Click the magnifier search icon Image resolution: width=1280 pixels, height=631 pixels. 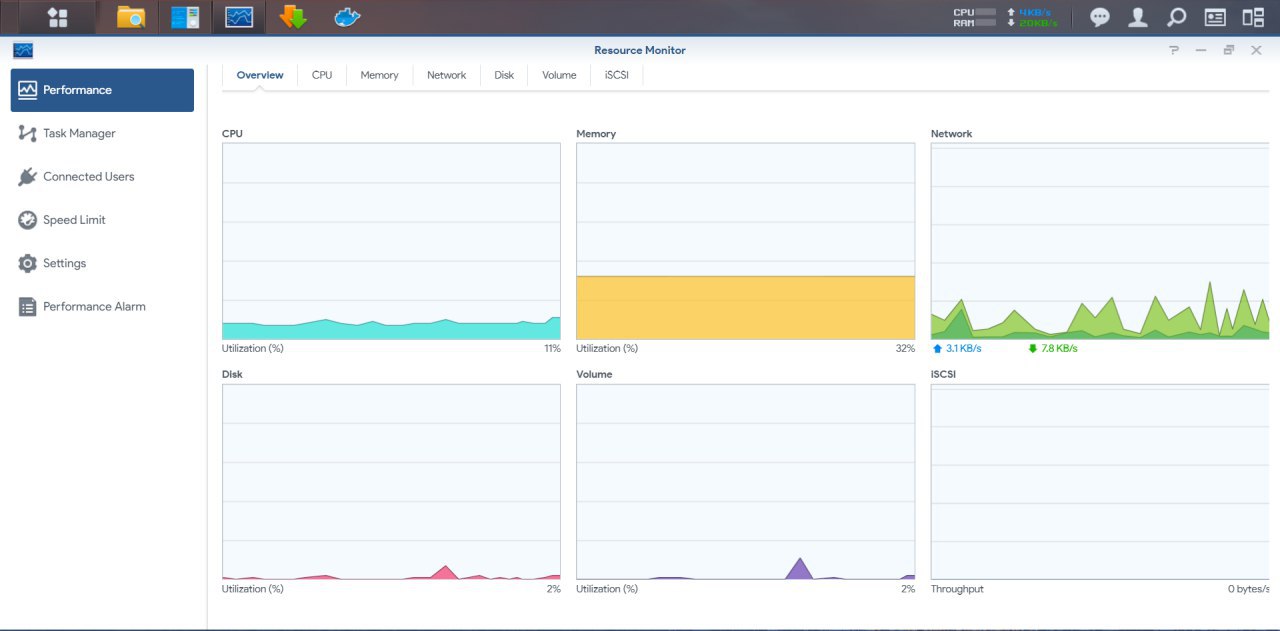[x=1176, y=17]
